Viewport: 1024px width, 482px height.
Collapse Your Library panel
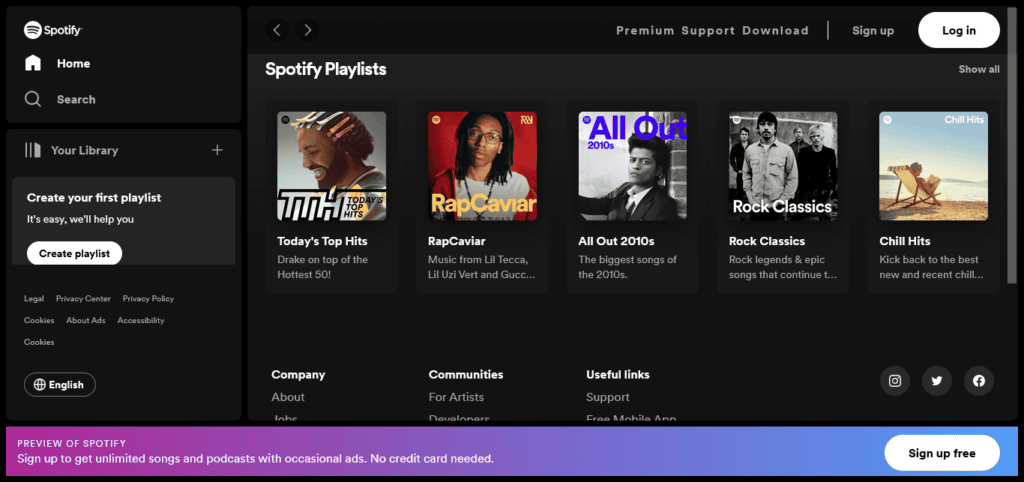click(72, 150)
